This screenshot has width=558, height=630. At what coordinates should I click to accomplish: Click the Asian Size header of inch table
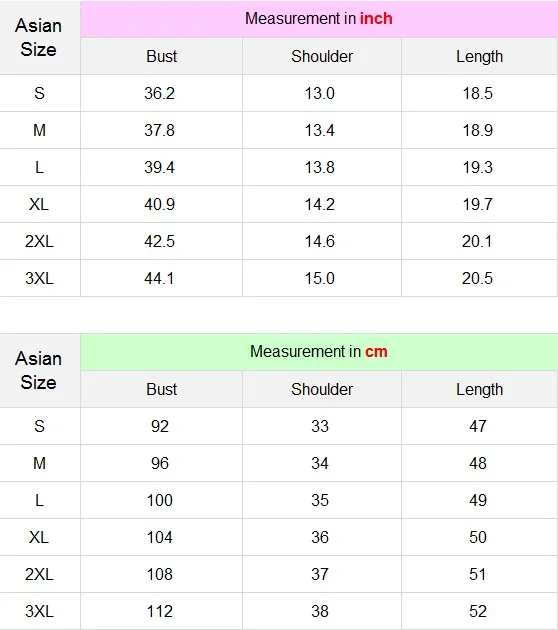[39, 37]
